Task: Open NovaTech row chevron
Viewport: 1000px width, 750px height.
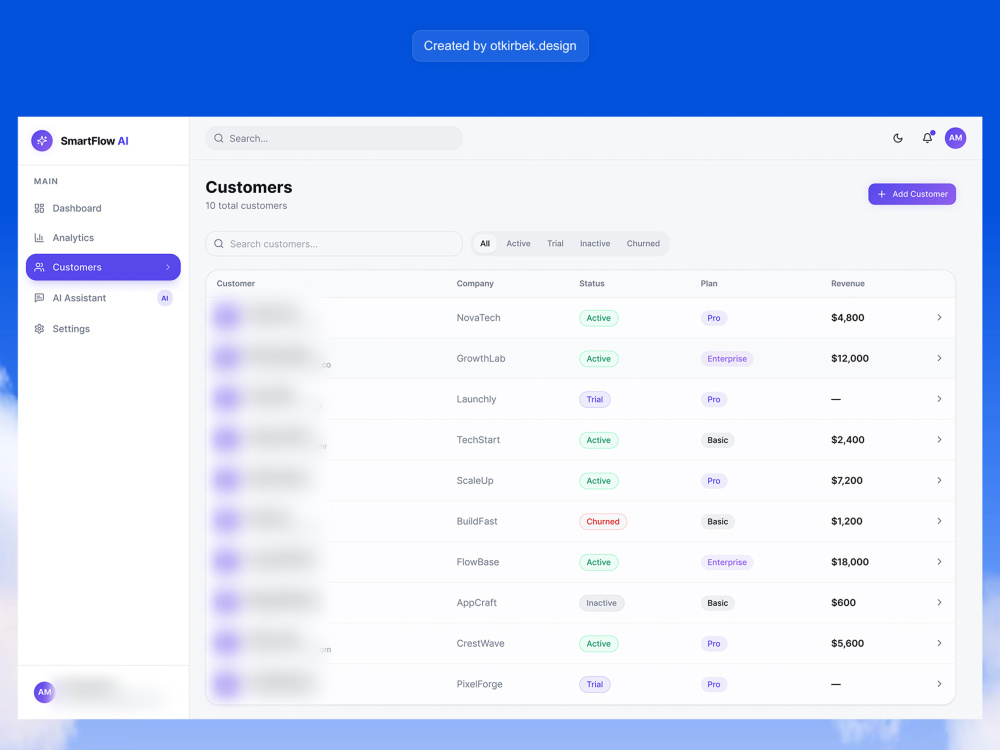Action: click(x=939, y=318)
